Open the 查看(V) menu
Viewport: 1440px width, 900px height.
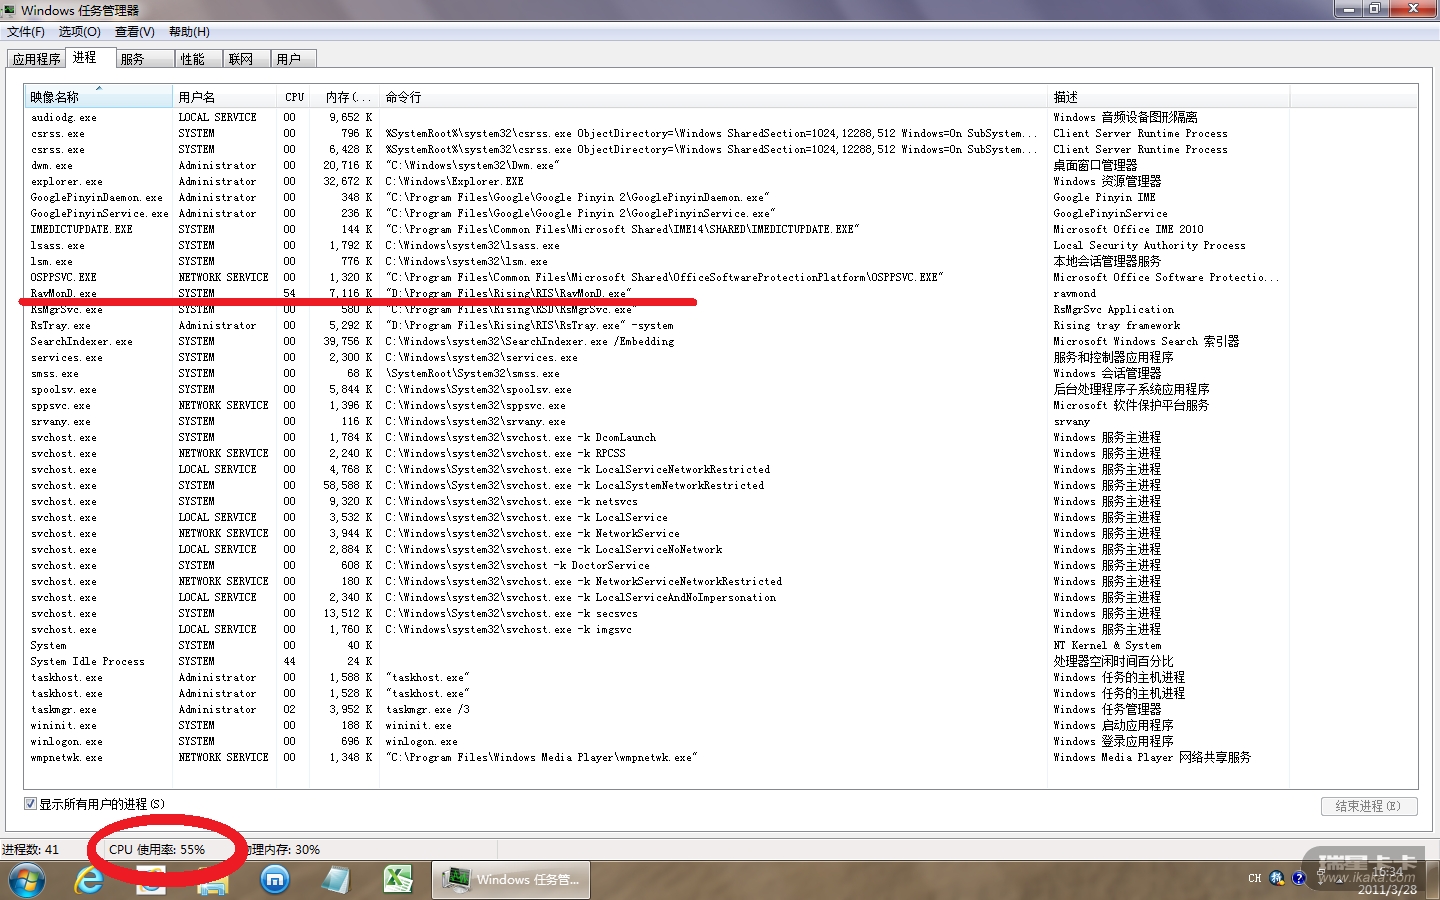click(135, 32)
